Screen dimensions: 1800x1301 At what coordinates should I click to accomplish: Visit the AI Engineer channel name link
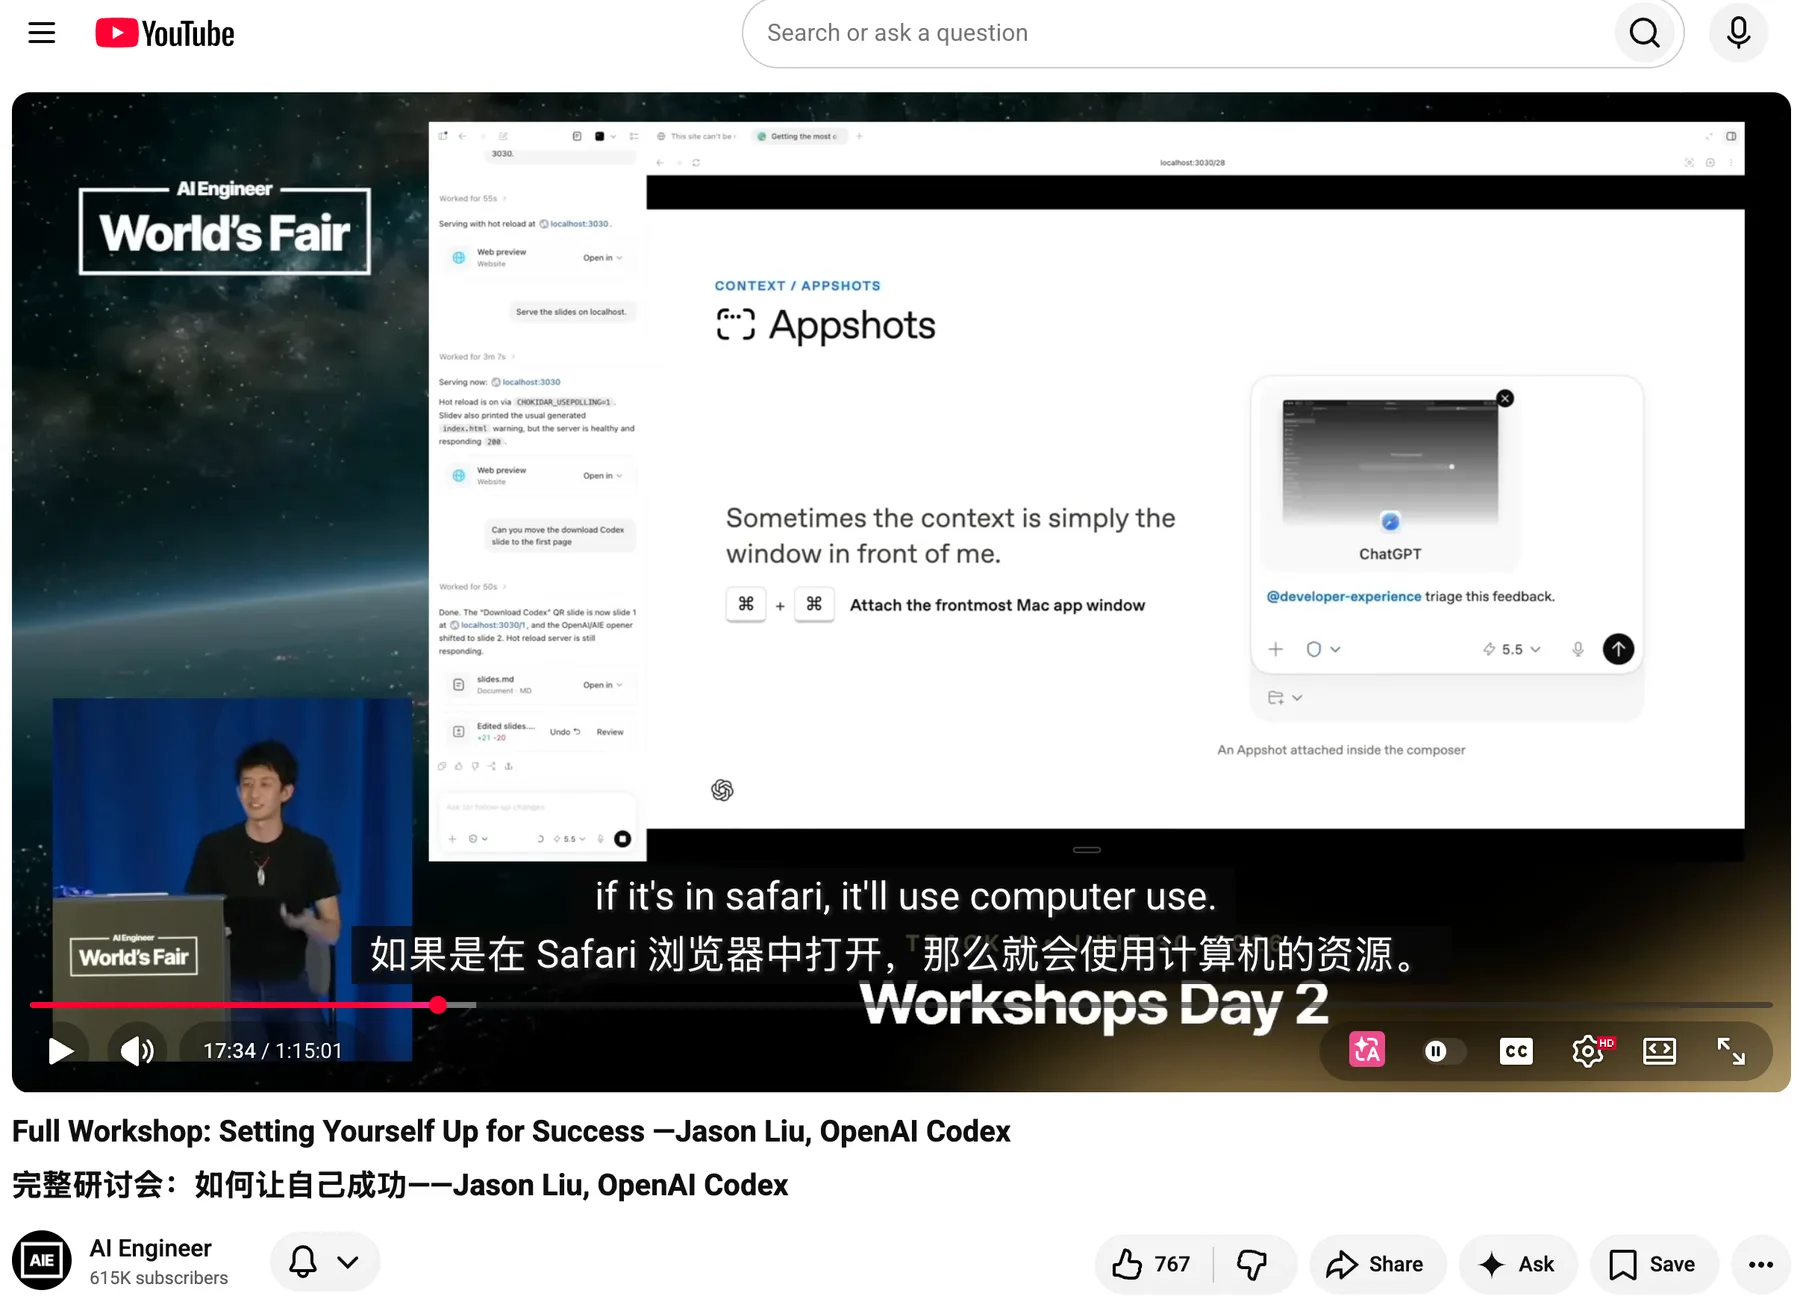click(x=151, y=1248)
